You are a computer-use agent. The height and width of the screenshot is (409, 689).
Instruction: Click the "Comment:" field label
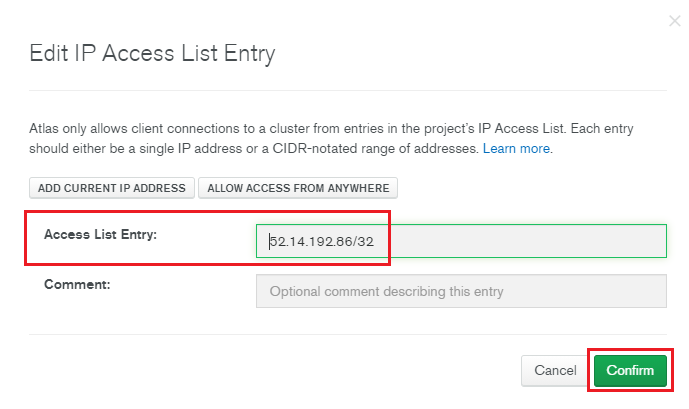(x=76, y=284)
